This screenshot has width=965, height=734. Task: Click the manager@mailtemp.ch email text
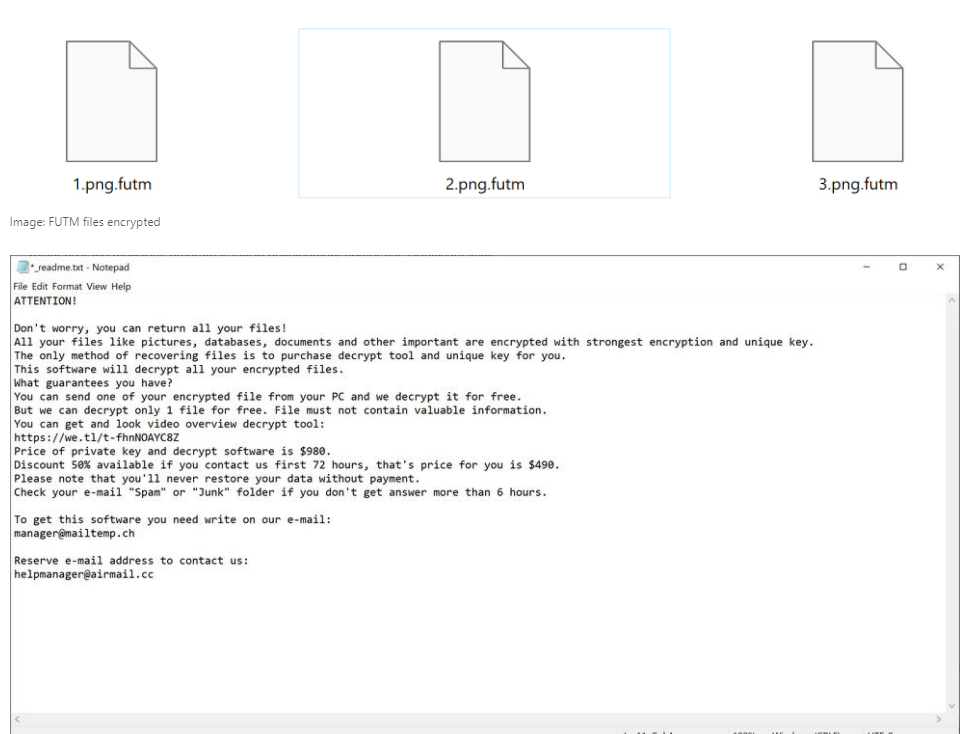click(x=74, y=533)
